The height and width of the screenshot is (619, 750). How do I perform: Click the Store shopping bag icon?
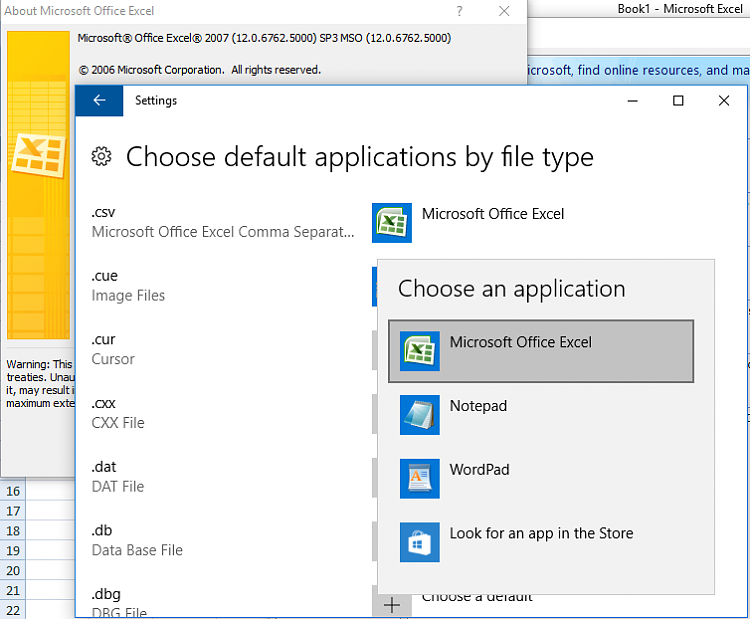pyautogui.click(x=419, y=542)
